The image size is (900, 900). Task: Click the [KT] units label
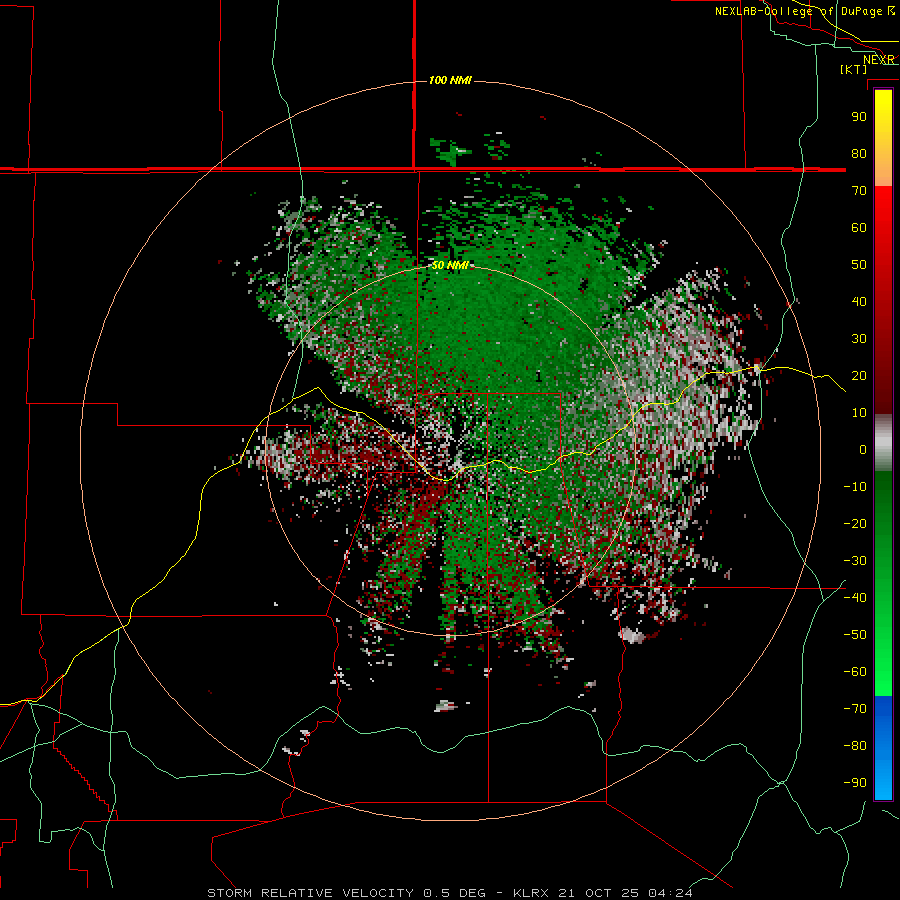point(853,69)
